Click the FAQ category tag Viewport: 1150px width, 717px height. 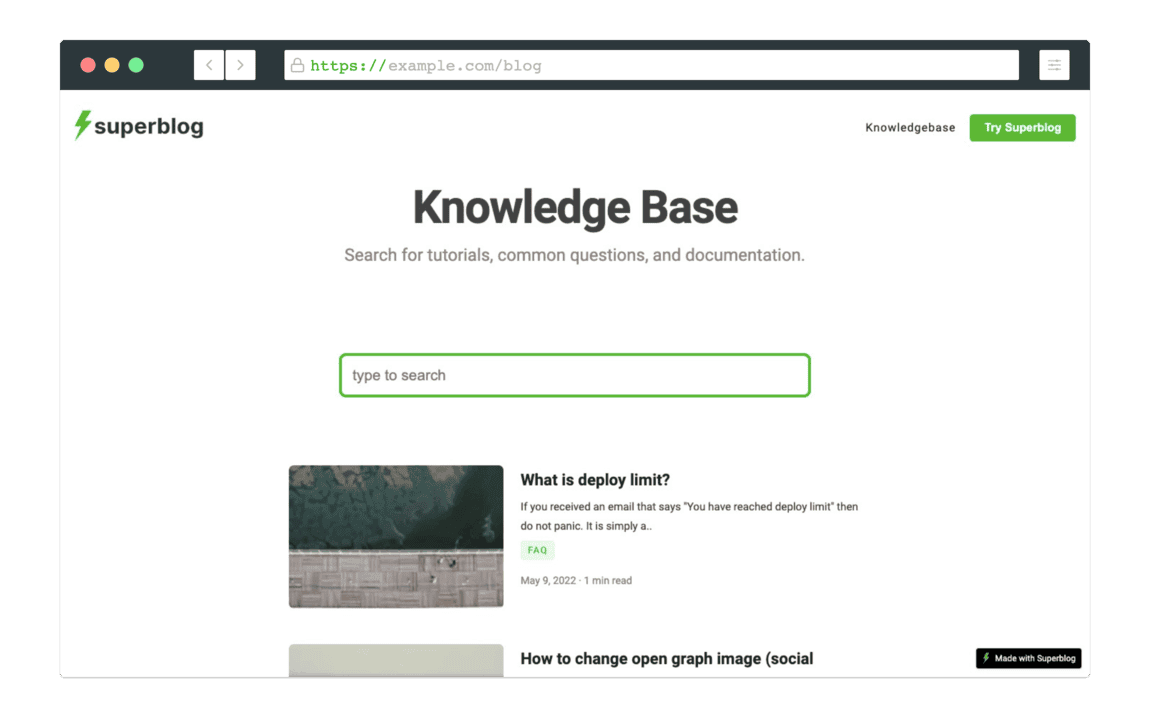(537, 550)
